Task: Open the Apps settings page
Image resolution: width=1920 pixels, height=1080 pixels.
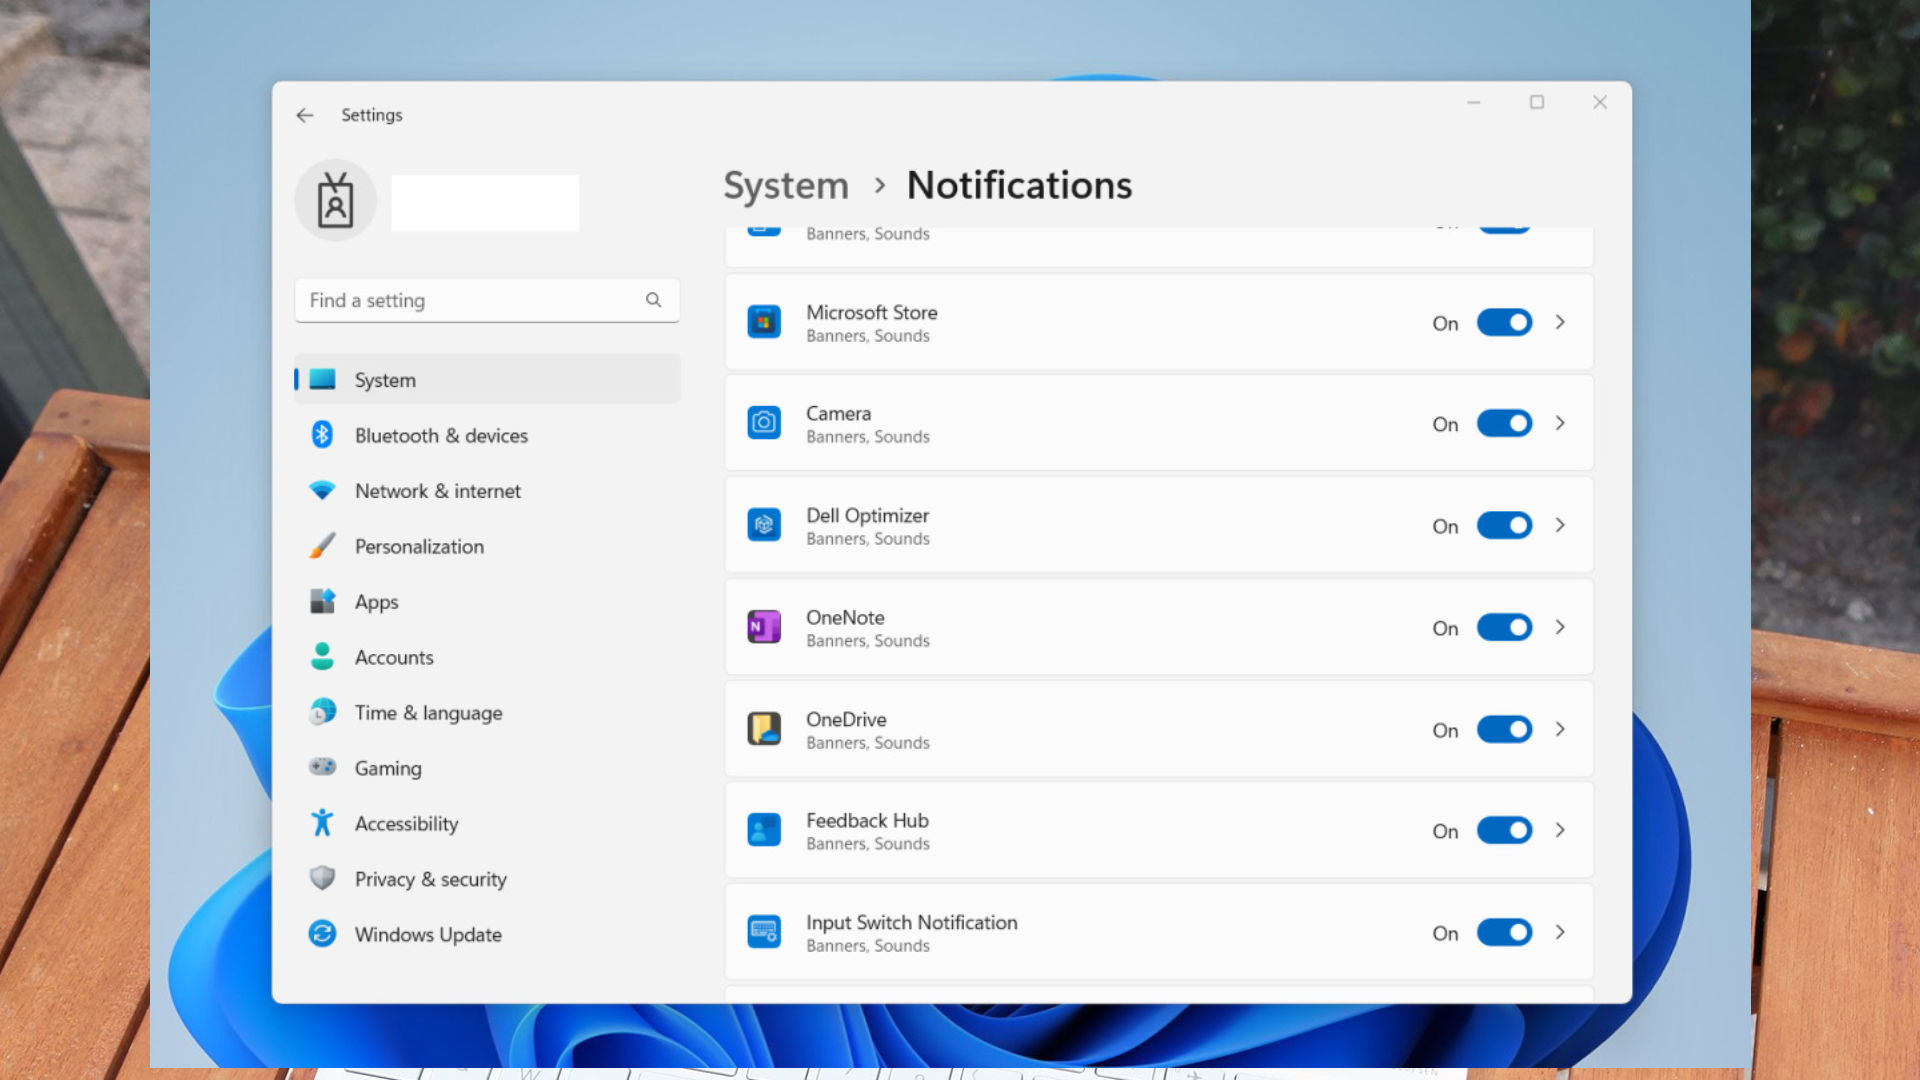Action: coord(487,601)
